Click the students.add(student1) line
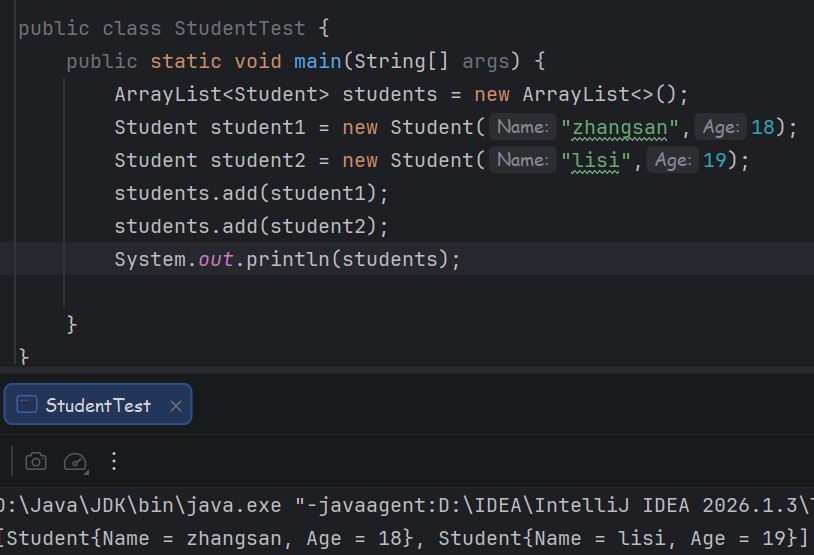Screen dimensions: 814x555 (x=251, y=194)
